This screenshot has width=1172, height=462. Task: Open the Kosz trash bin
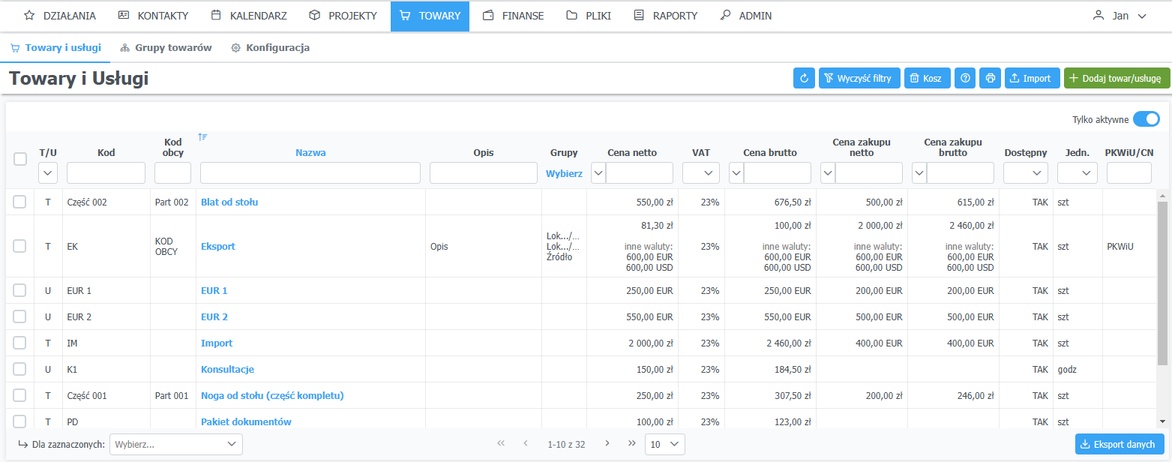pos(926,78)
